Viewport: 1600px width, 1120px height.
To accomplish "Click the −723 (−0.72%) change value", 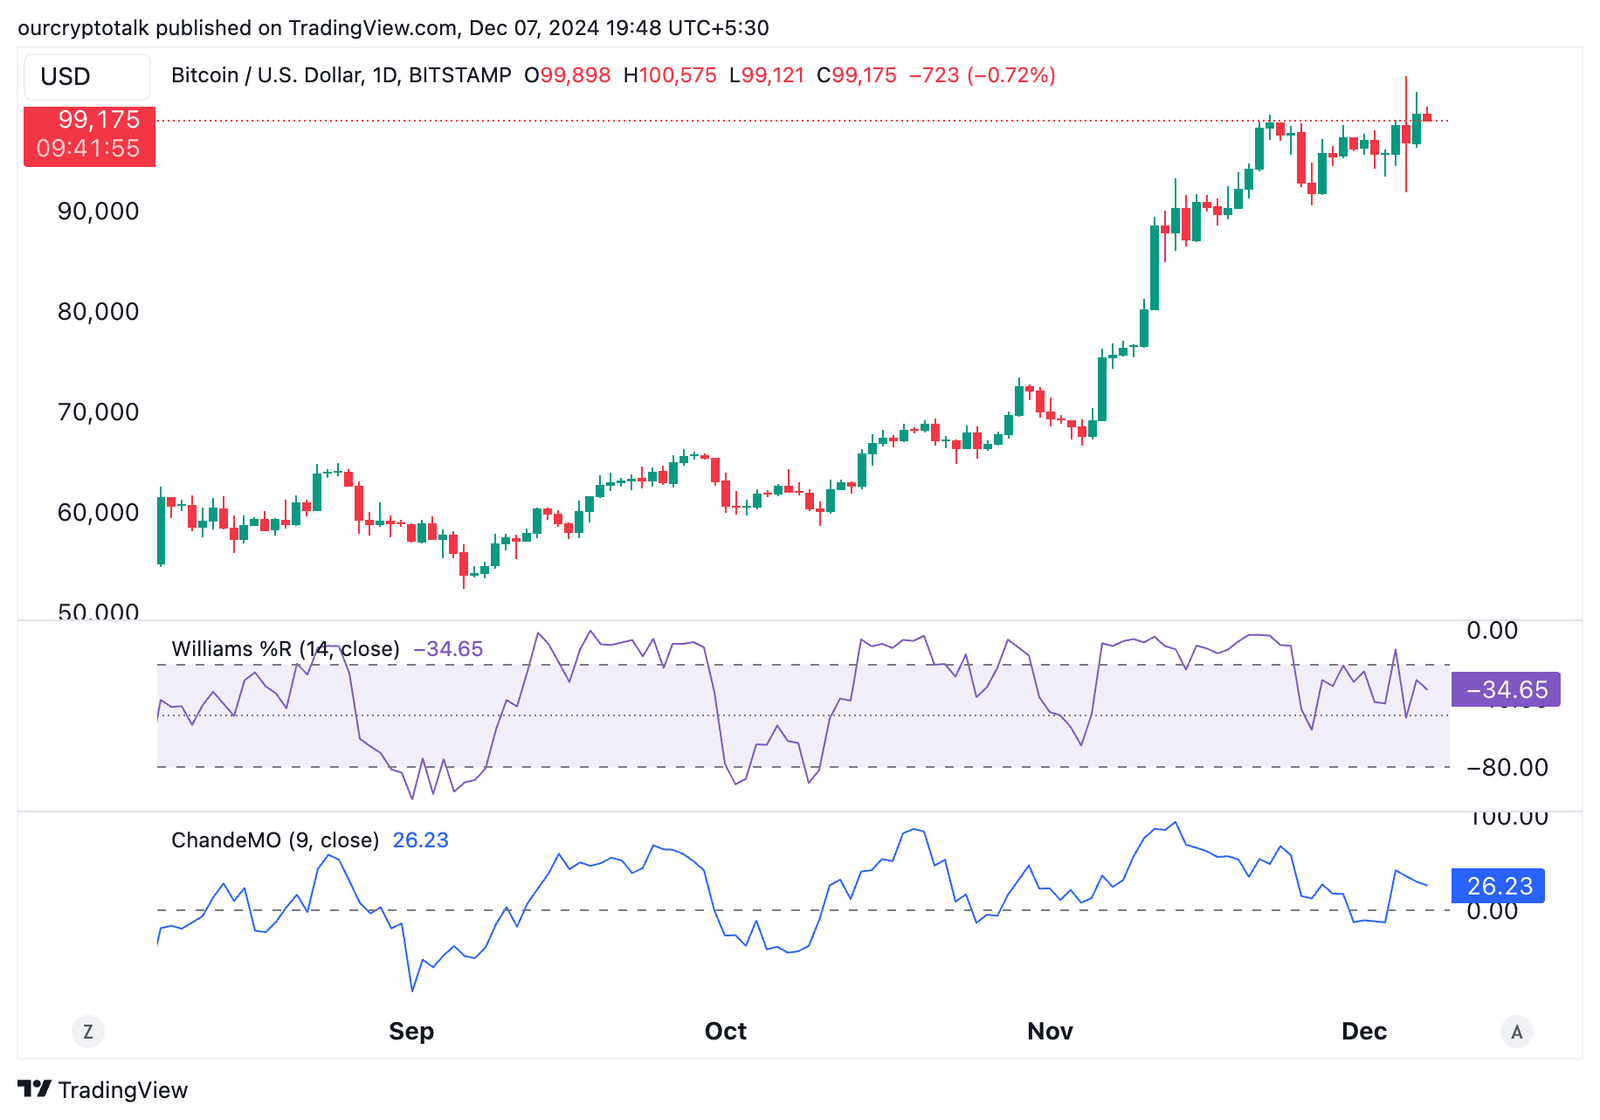I will pyautogui.click(x=982, y=75).
